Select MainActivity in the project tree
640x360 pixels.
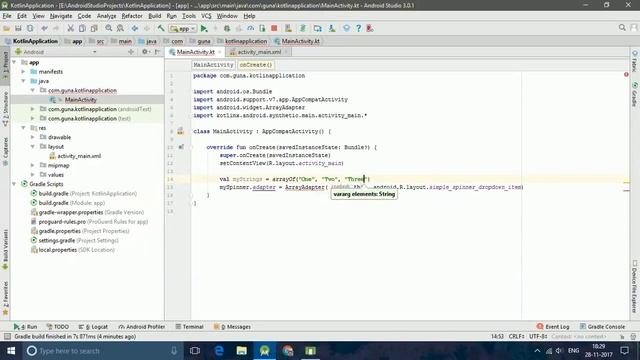(80, 100)
